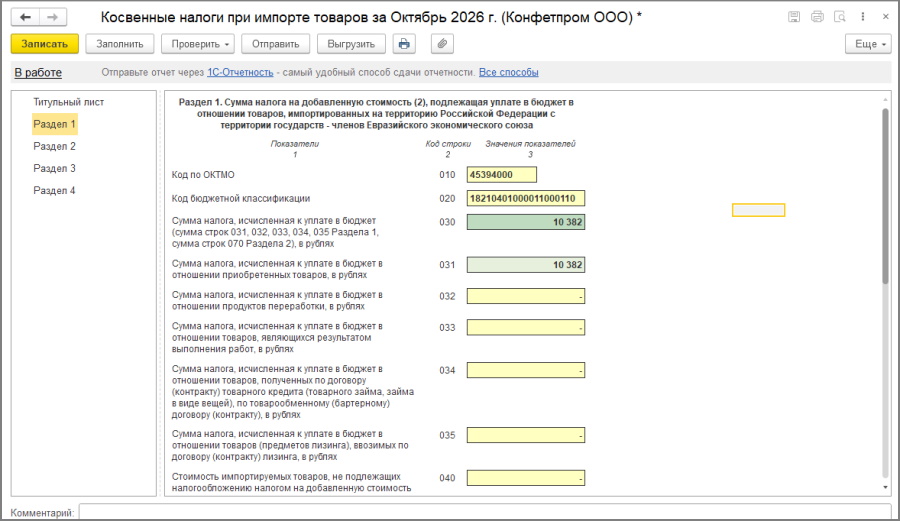Viewport: 900px width, 521px height.
Task: Click the В работе status link
Action: coord(38,72)
